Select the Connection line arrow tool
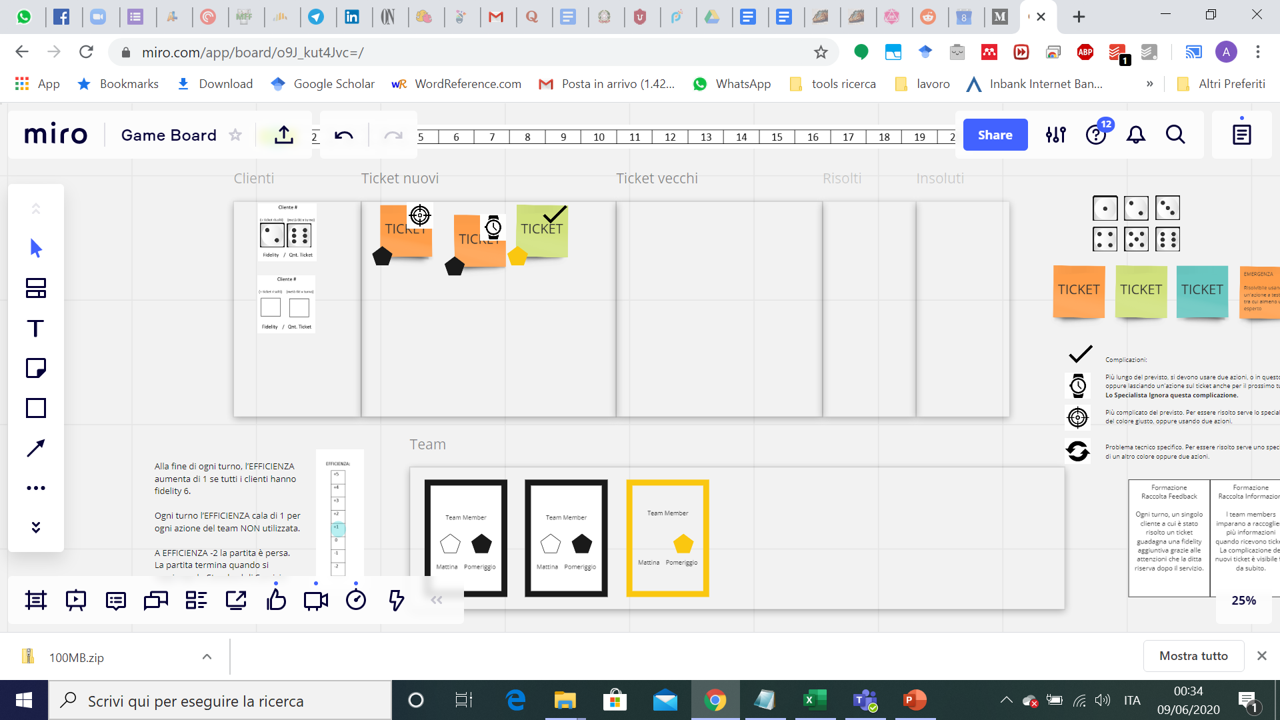This screenshot has height=720, width=1280. coord(36,448)
